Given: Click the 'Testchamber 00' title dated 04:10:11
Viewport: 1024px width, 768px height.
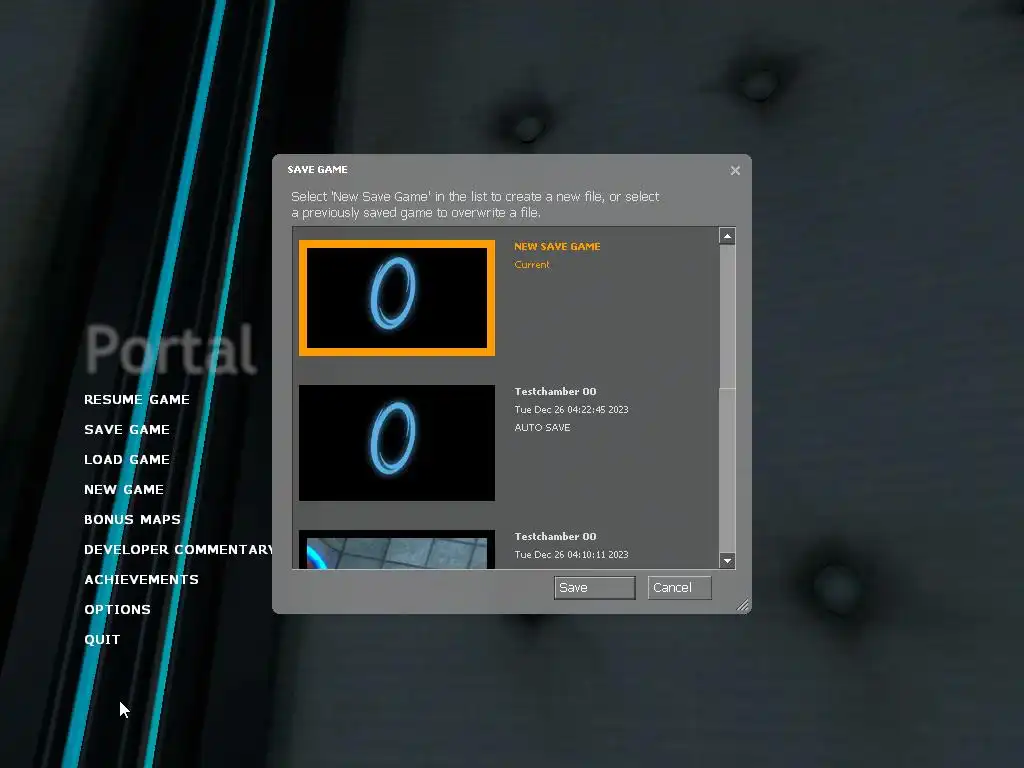Looking at the screenshot, I should tap(555, 536).
